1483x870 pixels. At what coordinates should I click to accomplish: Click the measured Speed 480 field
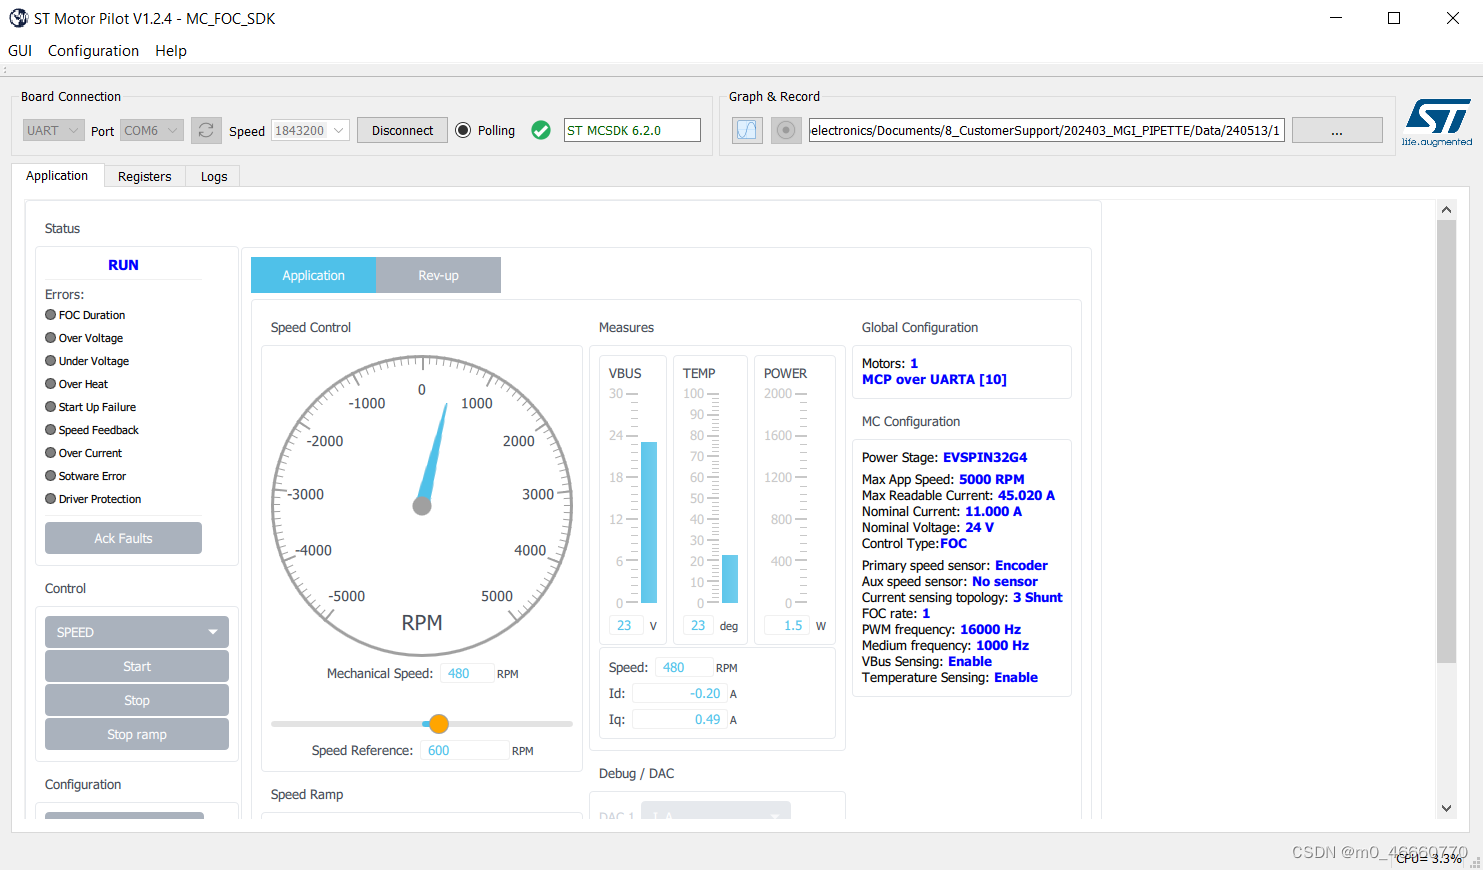[x=683, y=667]
